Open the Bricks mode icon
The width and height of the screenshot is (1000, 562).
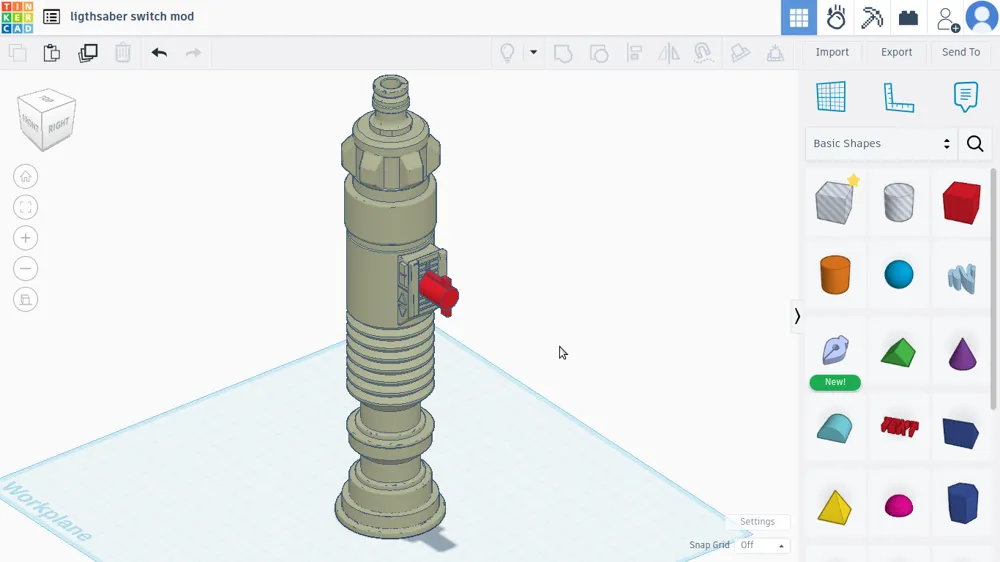[x=908, y=17]
